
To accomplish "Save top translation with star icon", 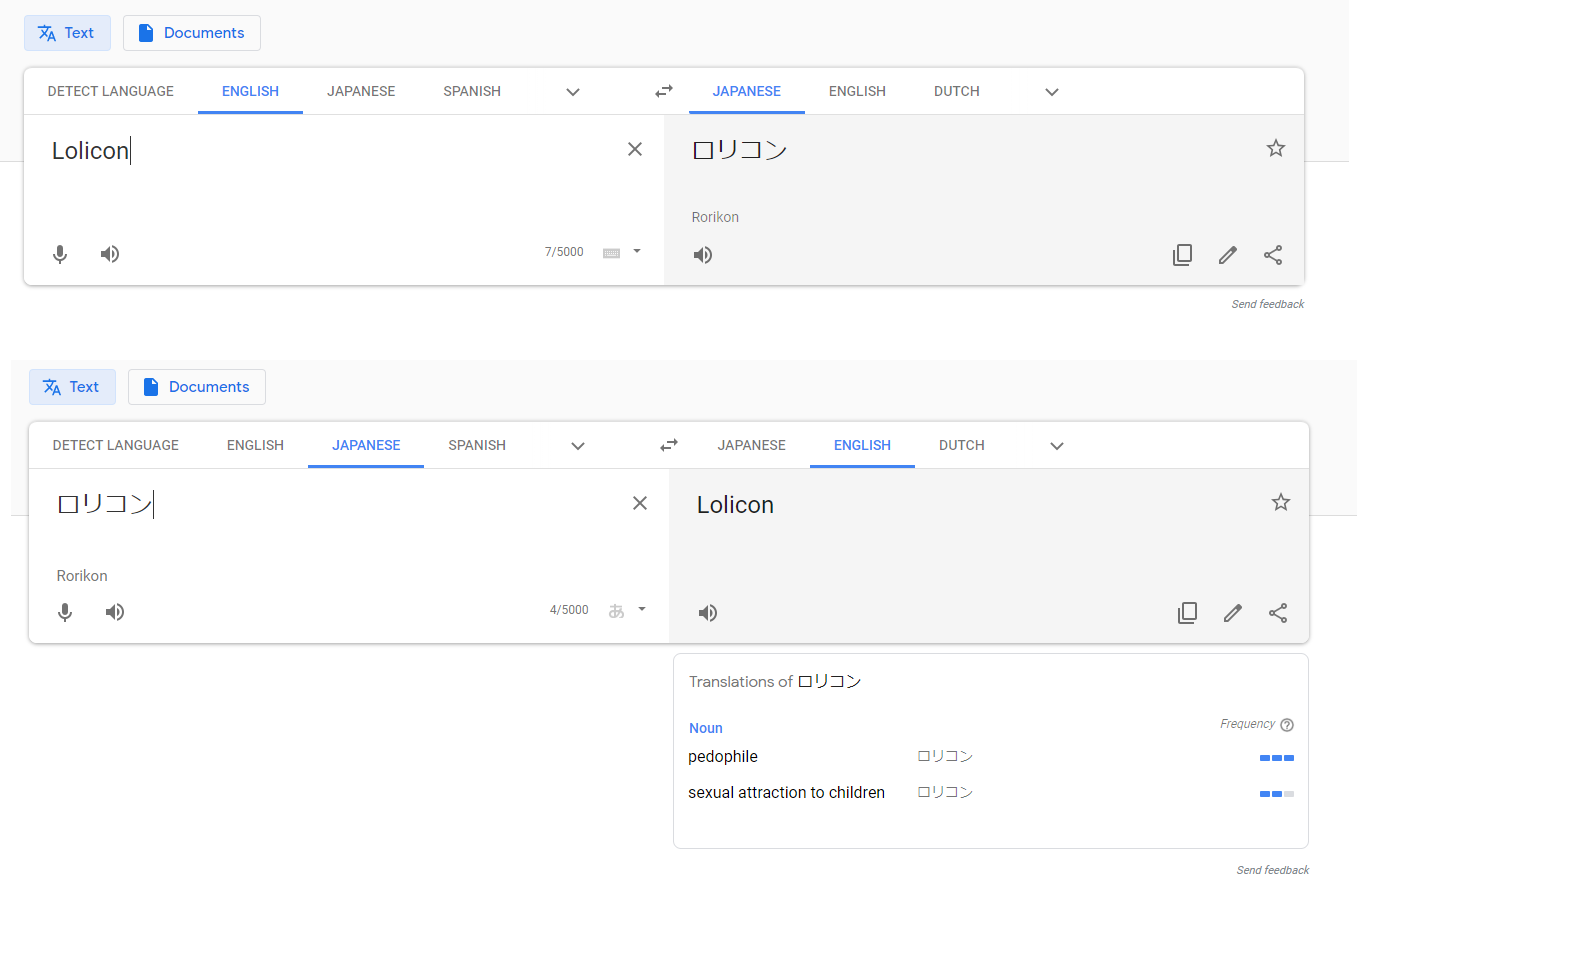I will 1276,148.
